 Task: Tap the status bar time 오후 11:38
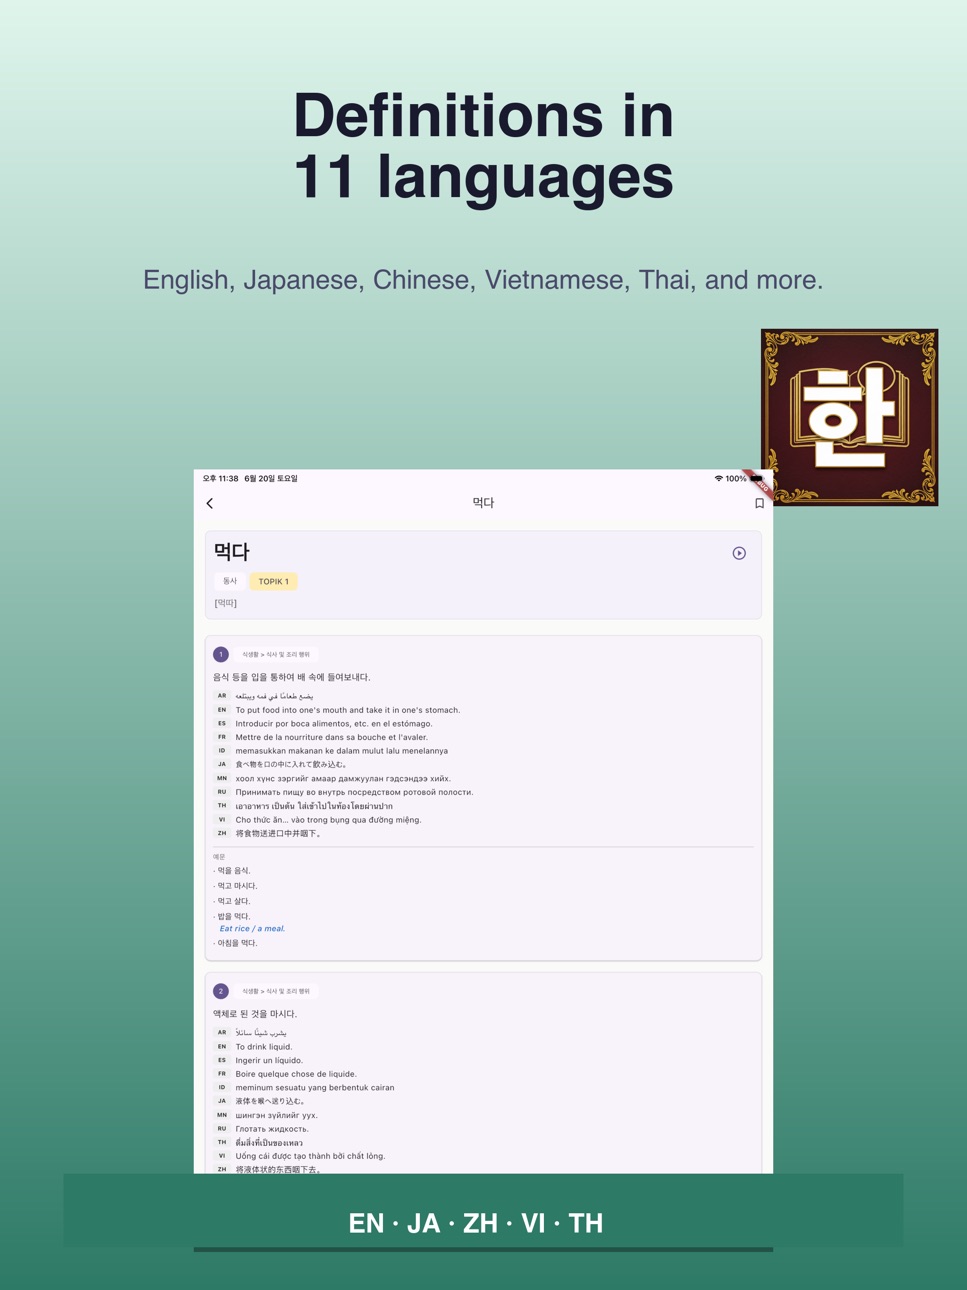220,479
